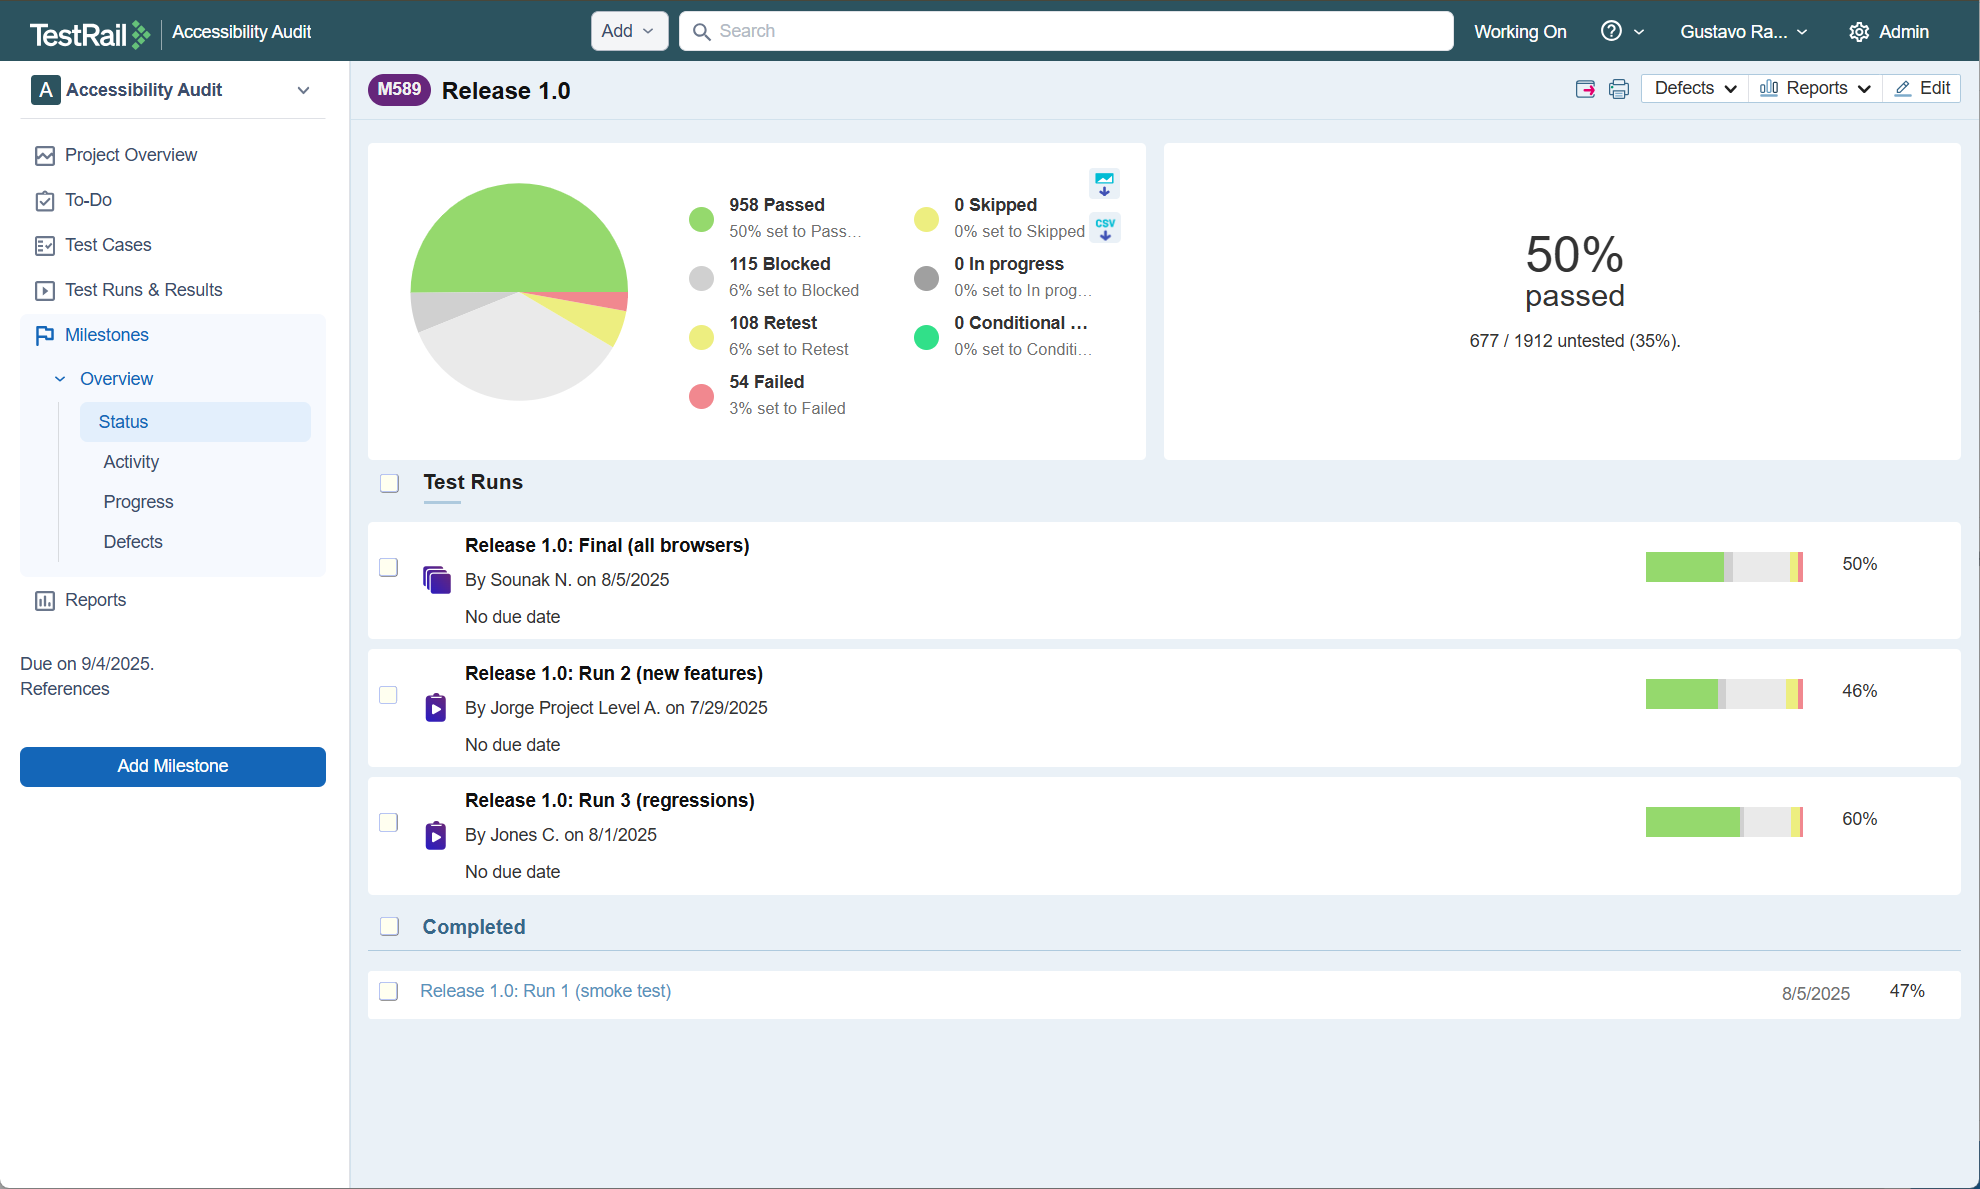Screen dimensions: 1980x1189
Task: Click the Add Milestone button
Action: [173, 766]
